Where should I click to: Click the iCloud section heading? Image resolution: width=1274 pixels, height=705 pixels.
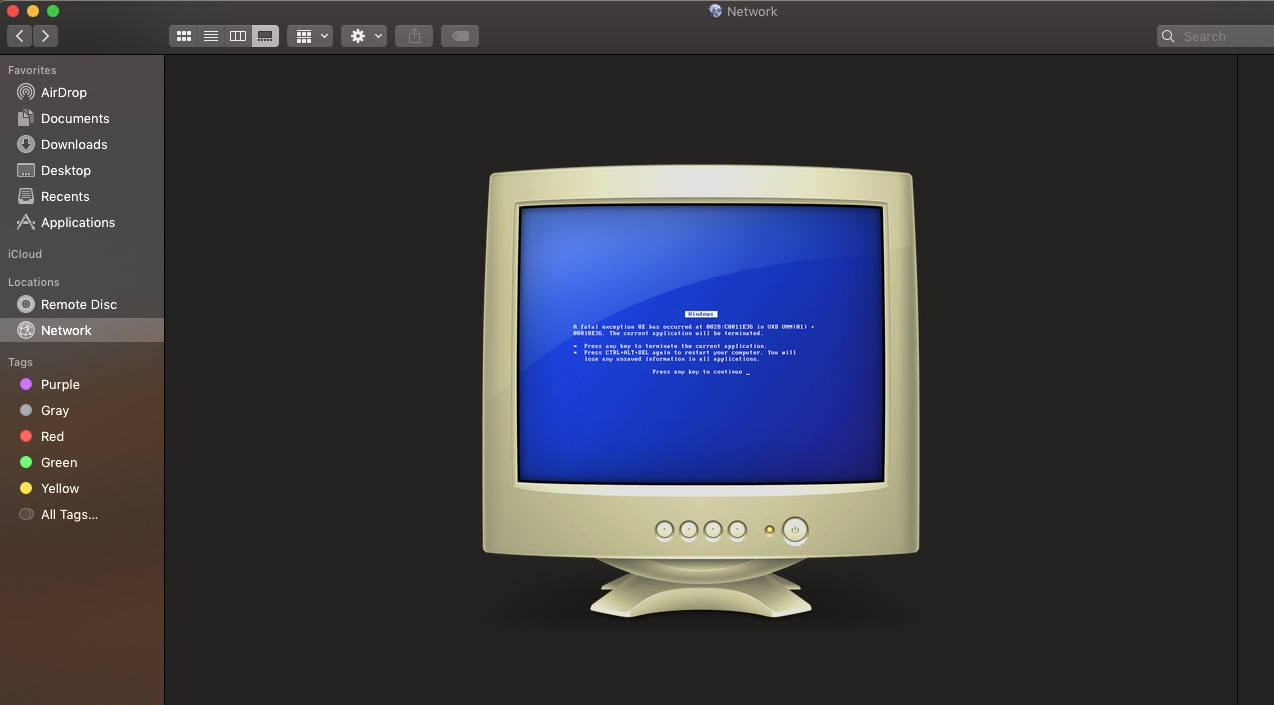coord(25,254)
